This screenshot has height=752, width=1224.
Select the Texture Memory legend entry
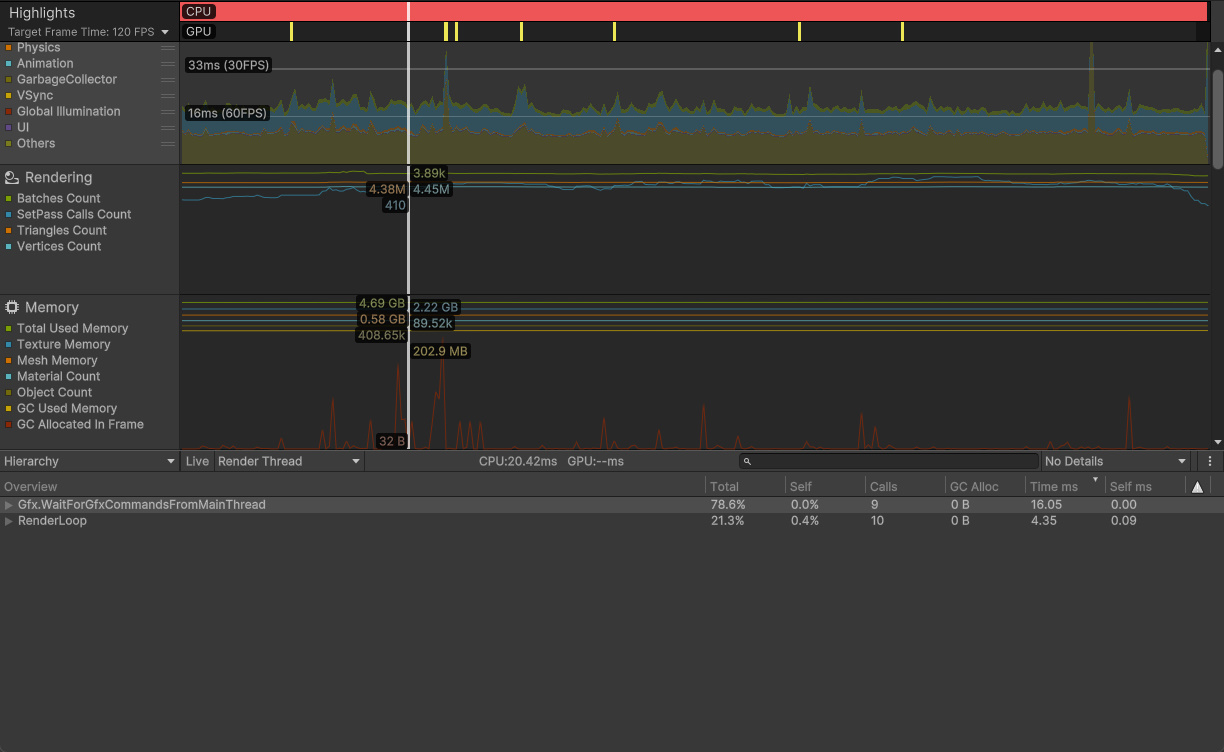point(63,344)
